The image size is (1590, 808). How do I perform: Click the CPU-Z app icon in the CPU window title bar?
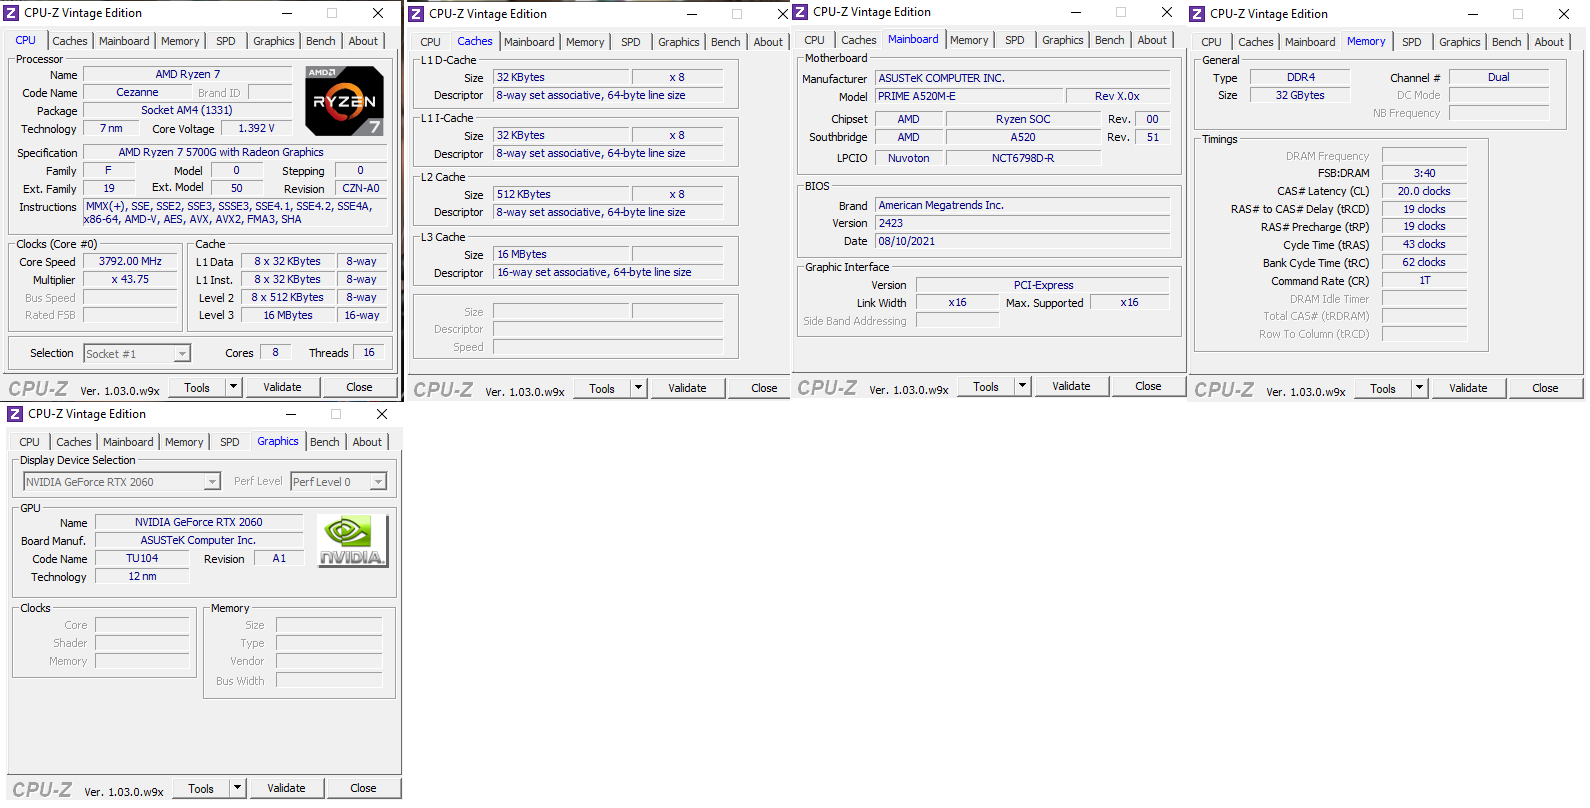click(12, 13)
